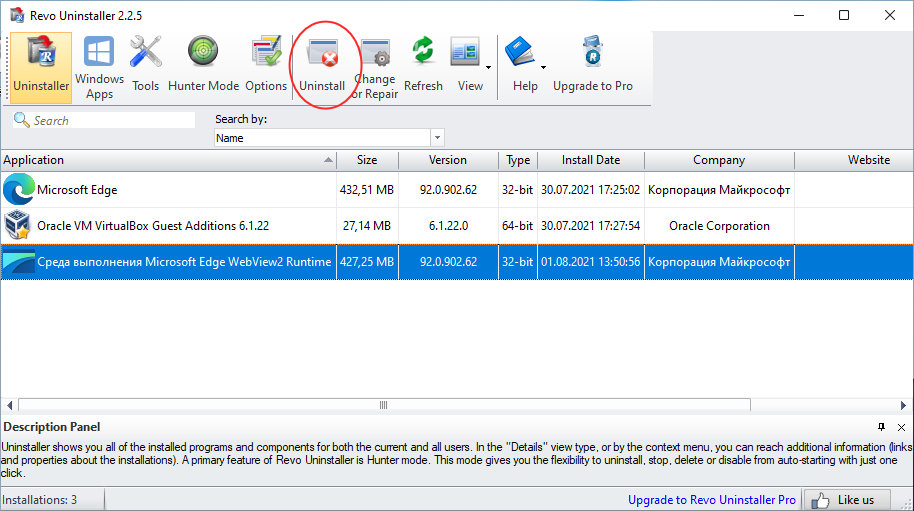Activate Hunter Mode target icon
The width and height of the screenshot is (914, 511).
tap(203, 66)
